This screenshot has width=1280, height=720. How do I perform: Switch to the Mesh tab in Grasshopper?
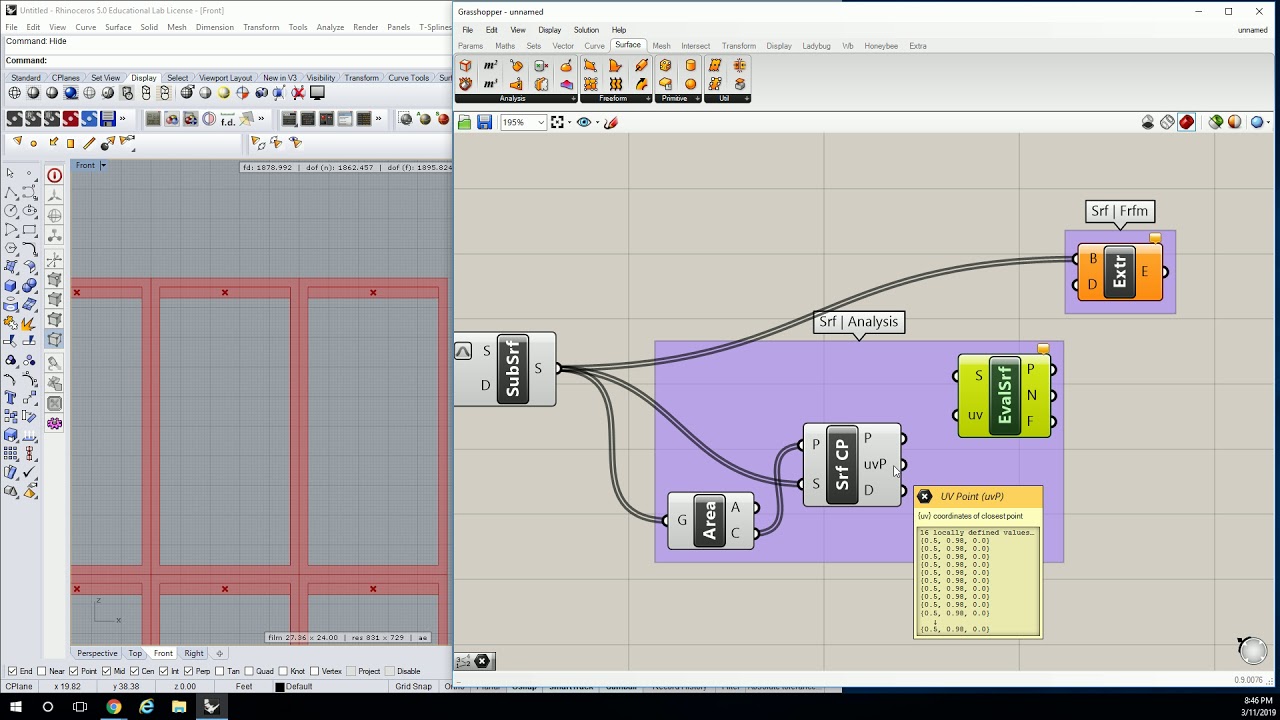coord(661,46)
